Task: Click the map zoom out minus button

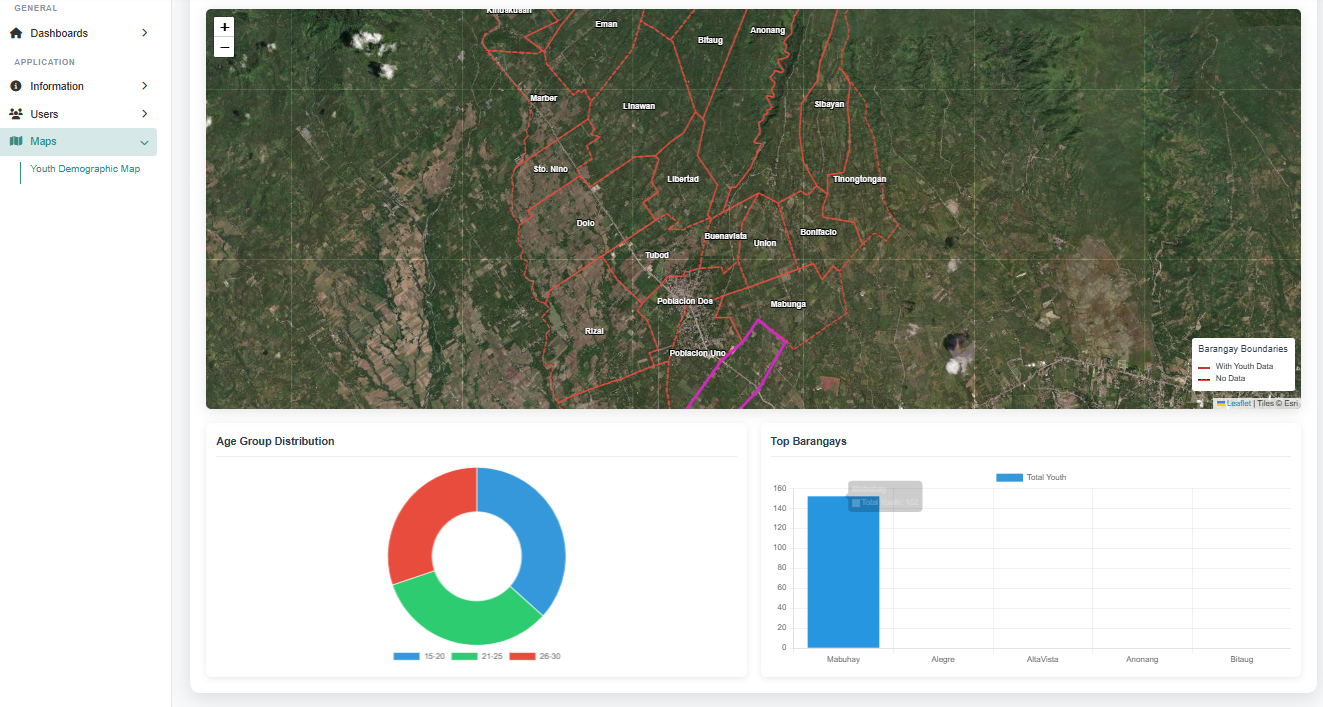Action: point(224,47)
